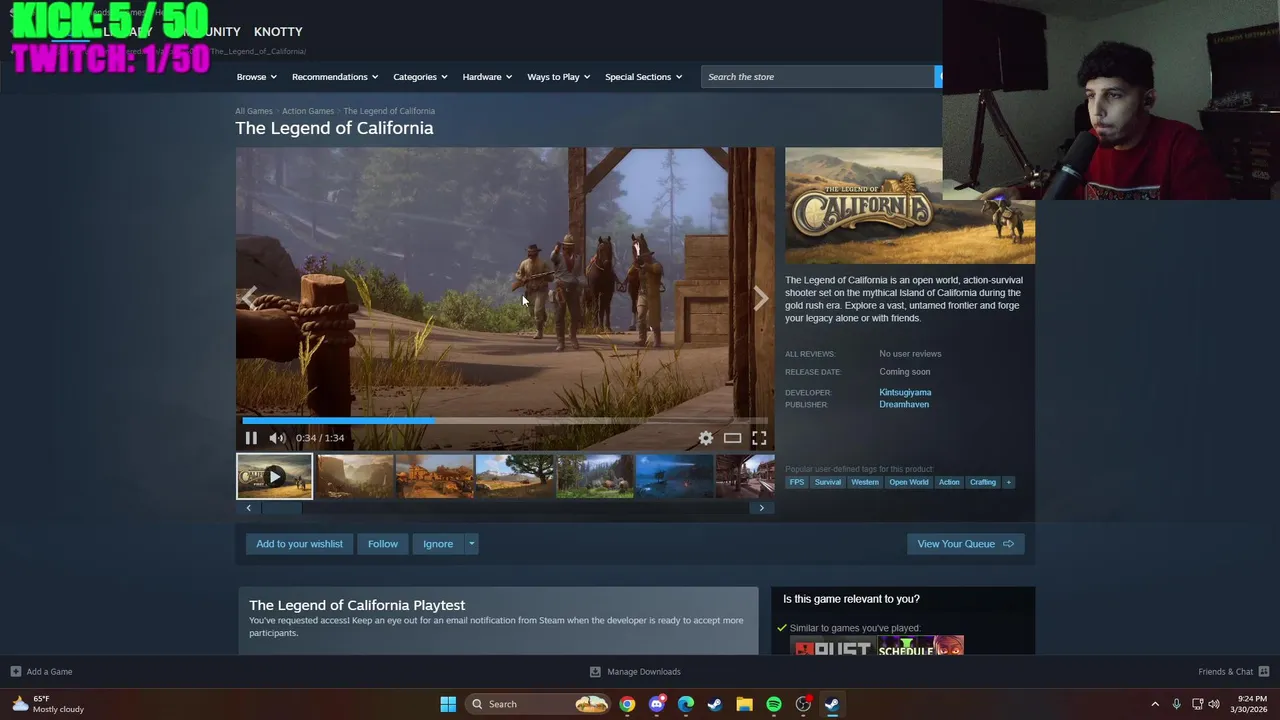Image resolution: width=1280 pixels, height=720 pixels.
Task: Move the thumbnail strip scrollbar handle
Action: (281, 508)
